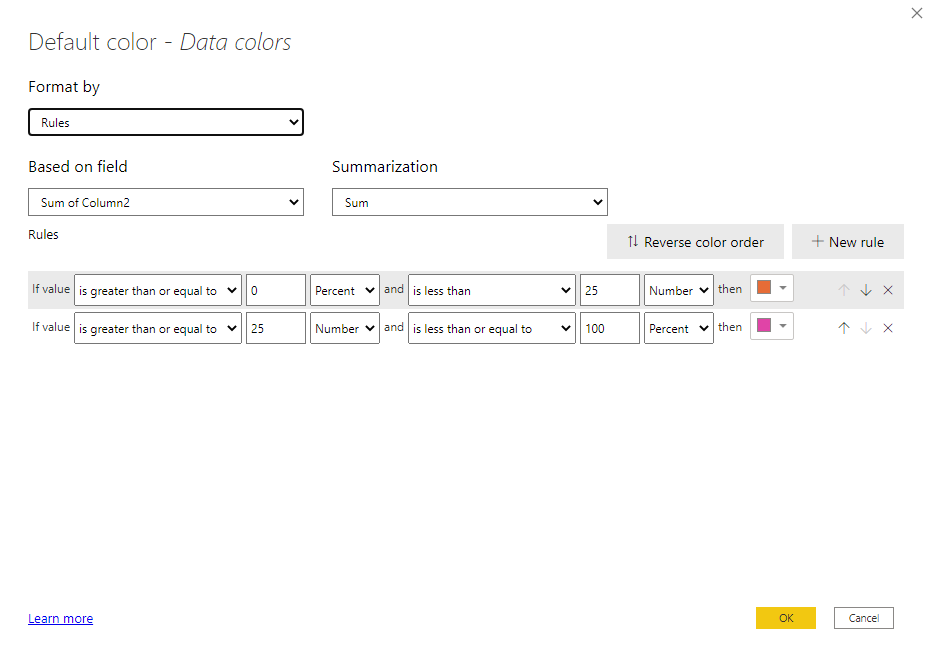Screen dimensions: 932x657
Task: Open the pink color swatch picker
Action: [772, 326]
